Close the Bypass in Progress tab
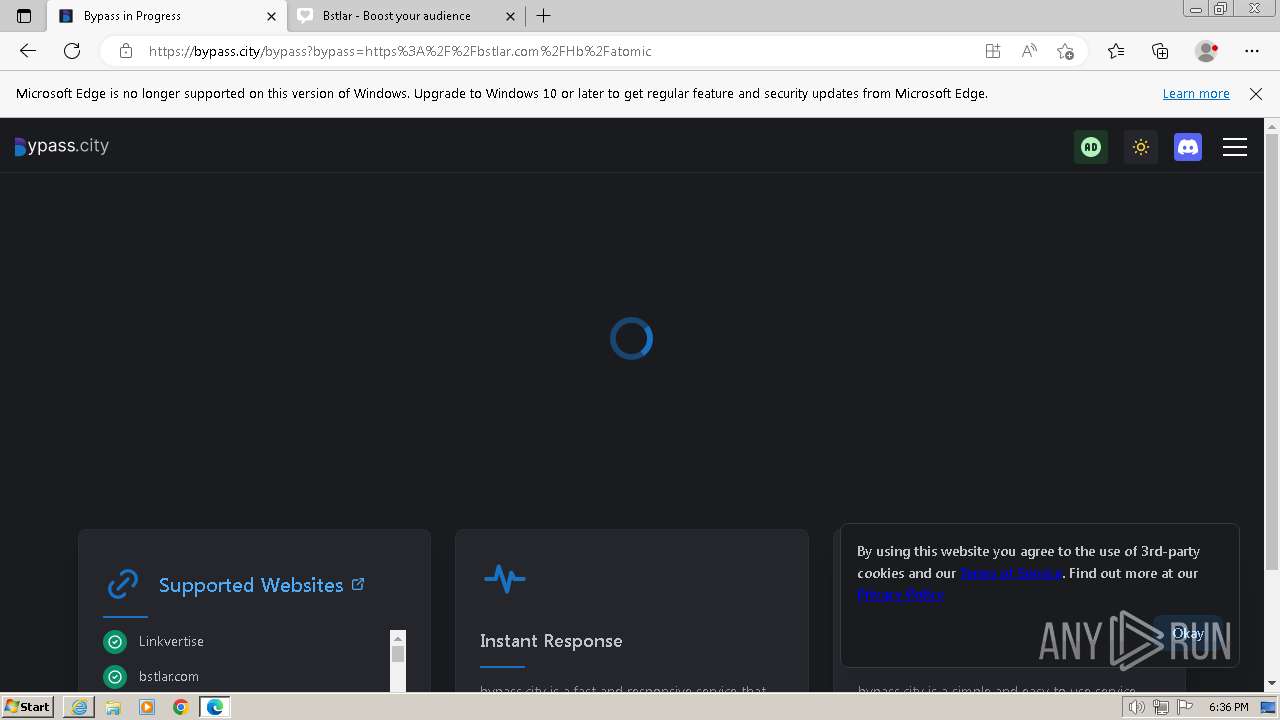 pyautogui.click(x=271, y=16)
